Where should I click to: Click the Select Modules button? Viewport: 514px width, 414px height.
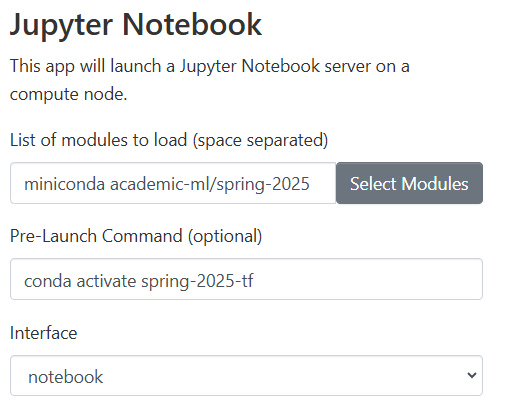409,183
